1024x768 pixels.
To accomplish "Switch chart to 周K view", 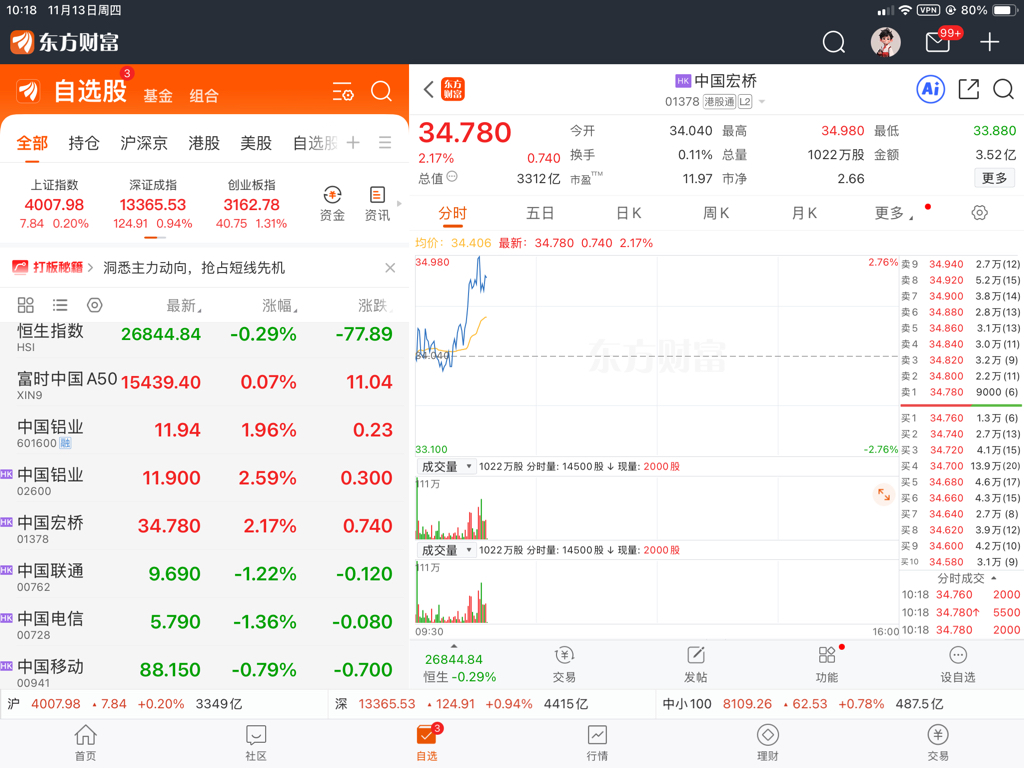I will point(716,213).
